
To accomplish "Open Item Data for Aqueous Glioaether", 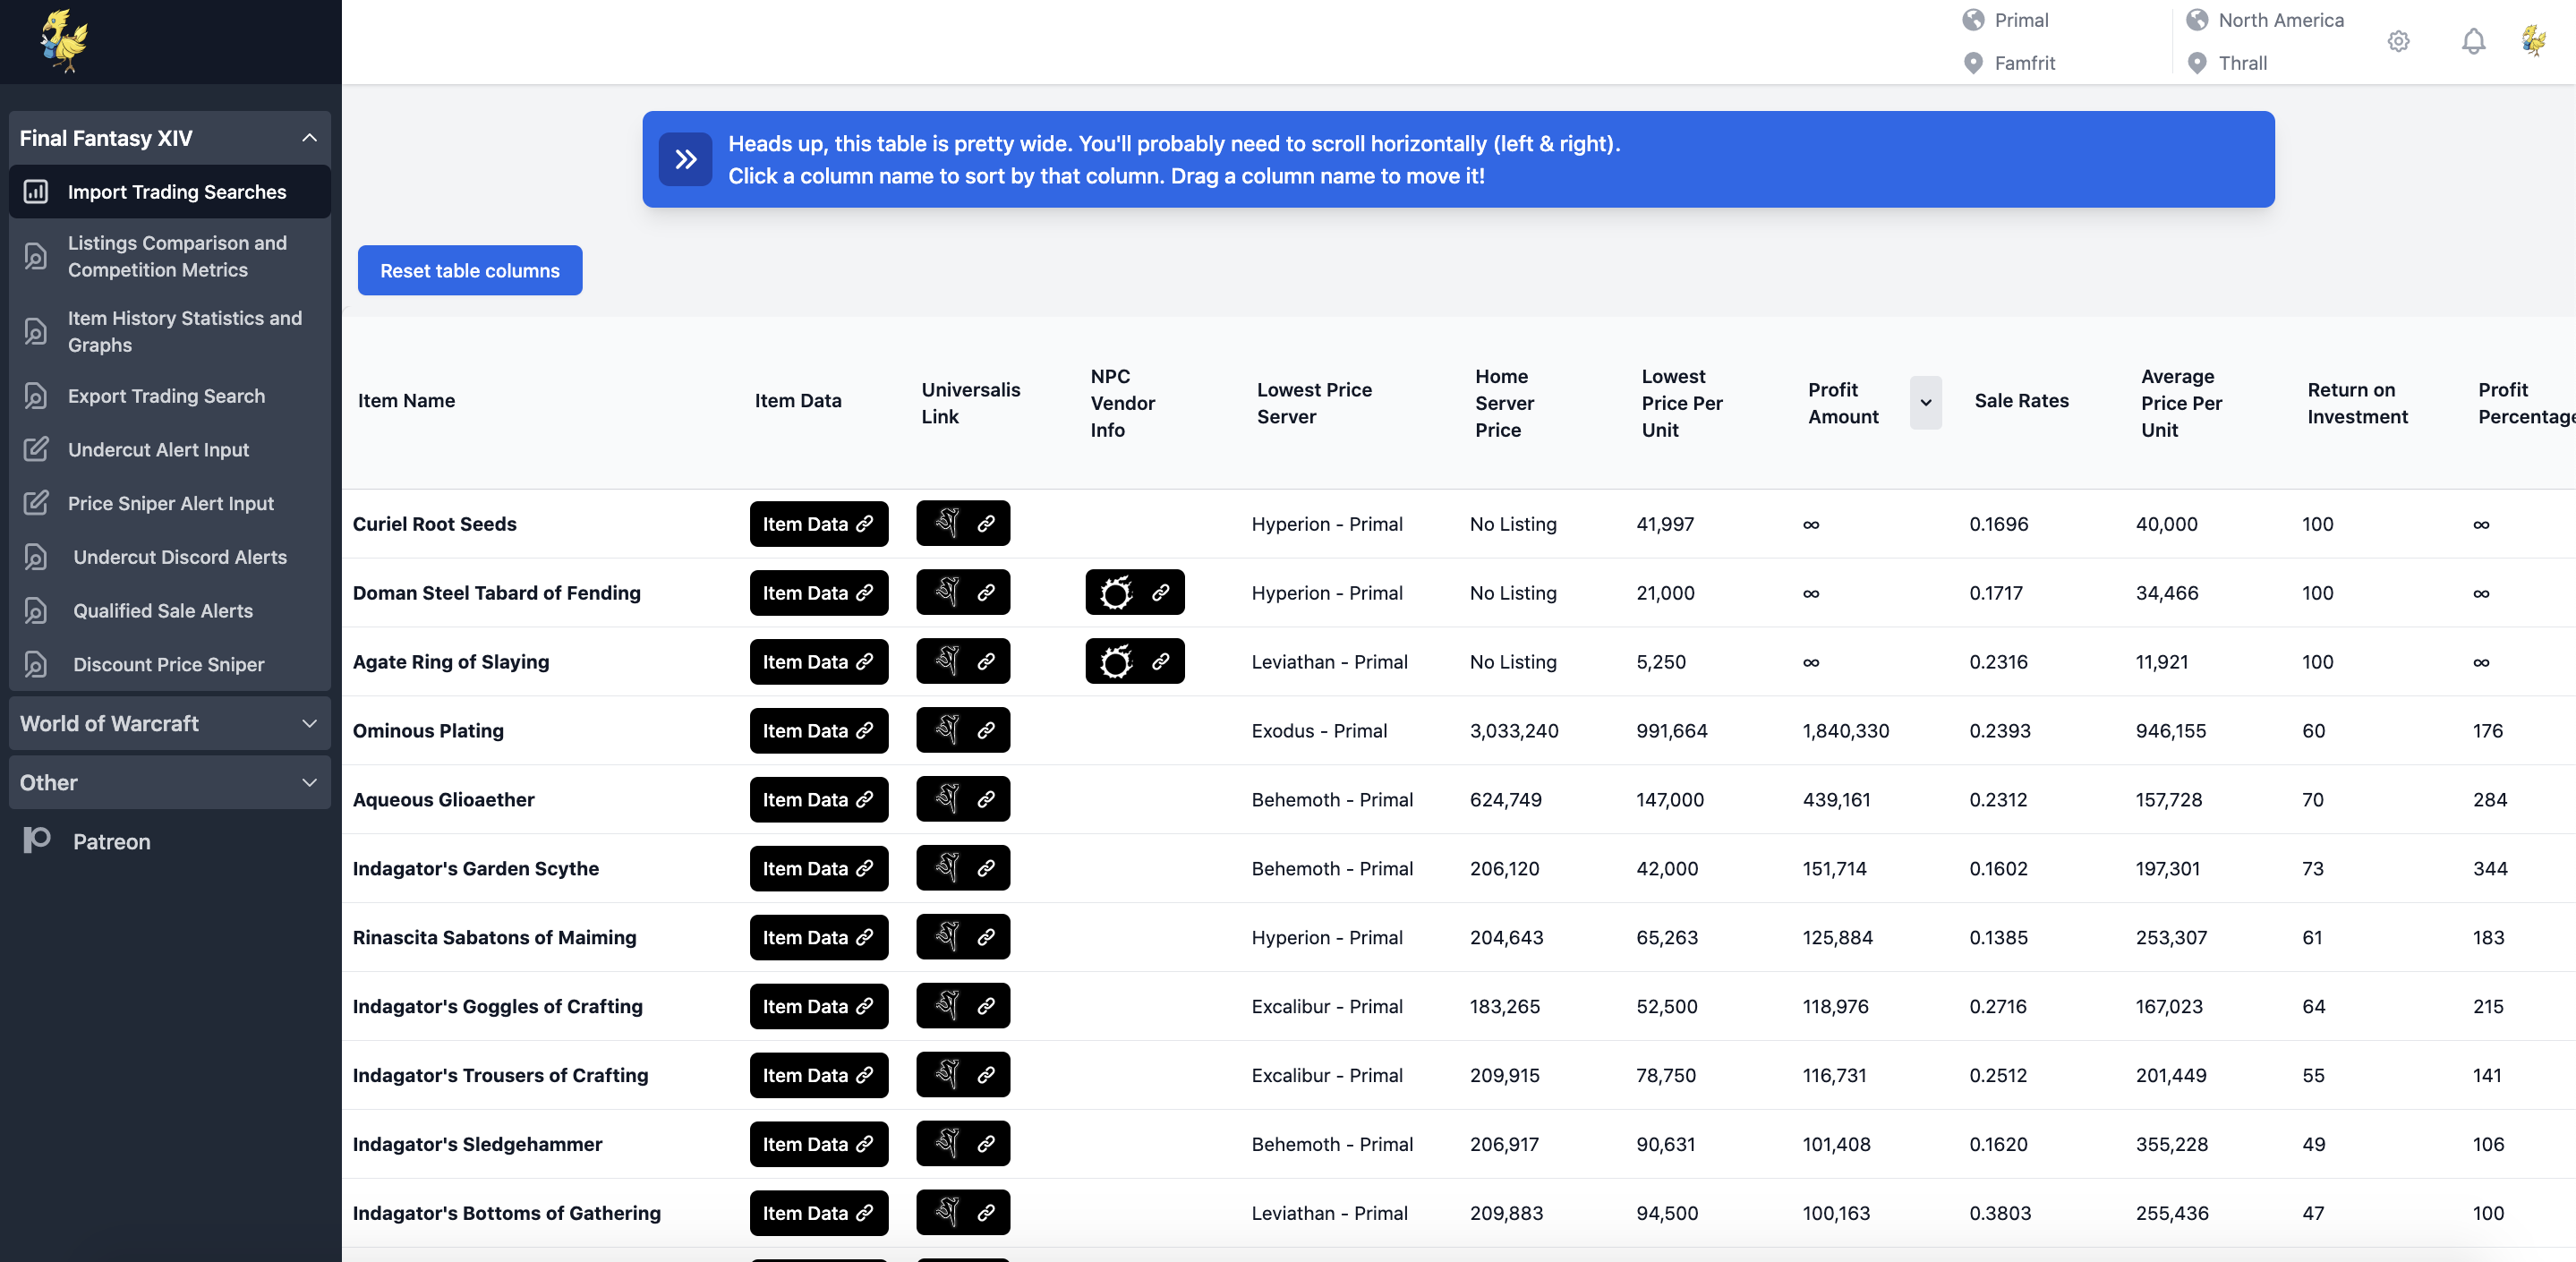I will [x=818, y=799].
